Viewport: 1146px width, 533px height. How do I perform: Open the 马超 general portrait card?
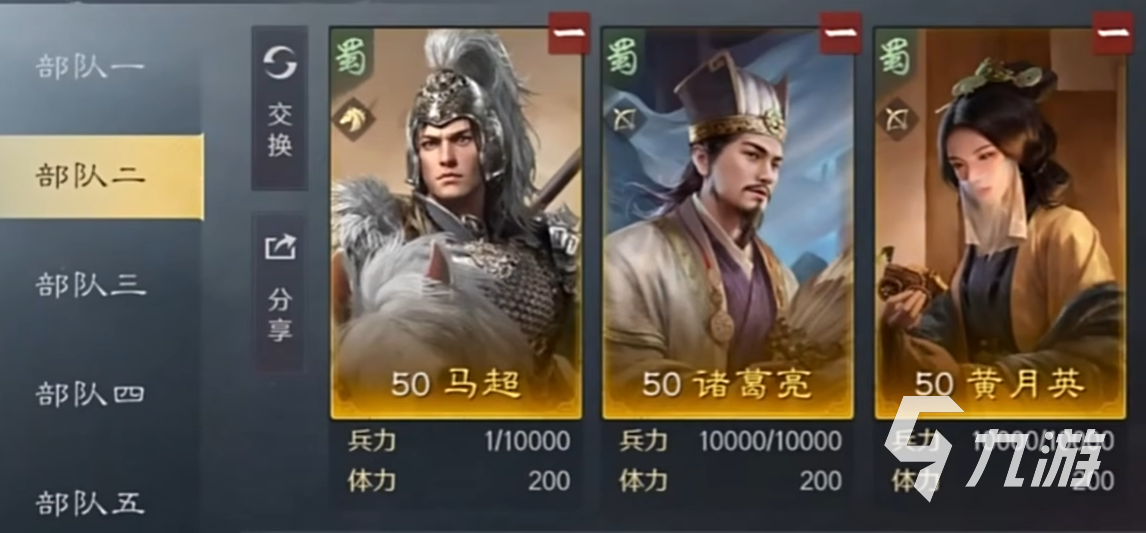456,223
